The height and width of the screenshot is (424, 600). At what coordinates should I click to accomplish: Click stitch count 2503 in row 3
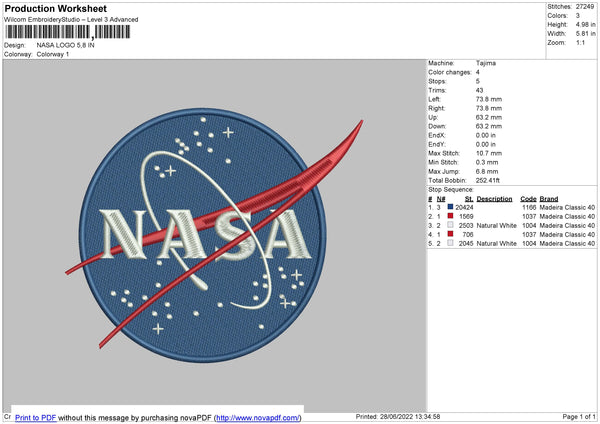[x=466, y=225]
